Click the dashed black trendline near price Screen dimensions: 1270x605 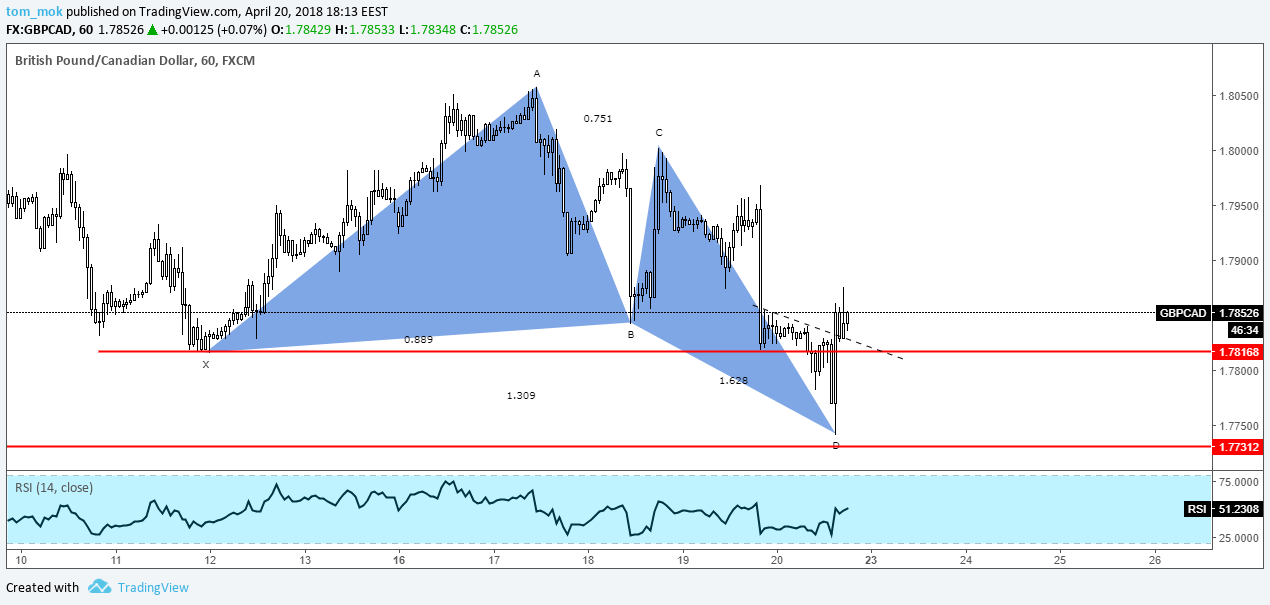[x=828, y=331]
